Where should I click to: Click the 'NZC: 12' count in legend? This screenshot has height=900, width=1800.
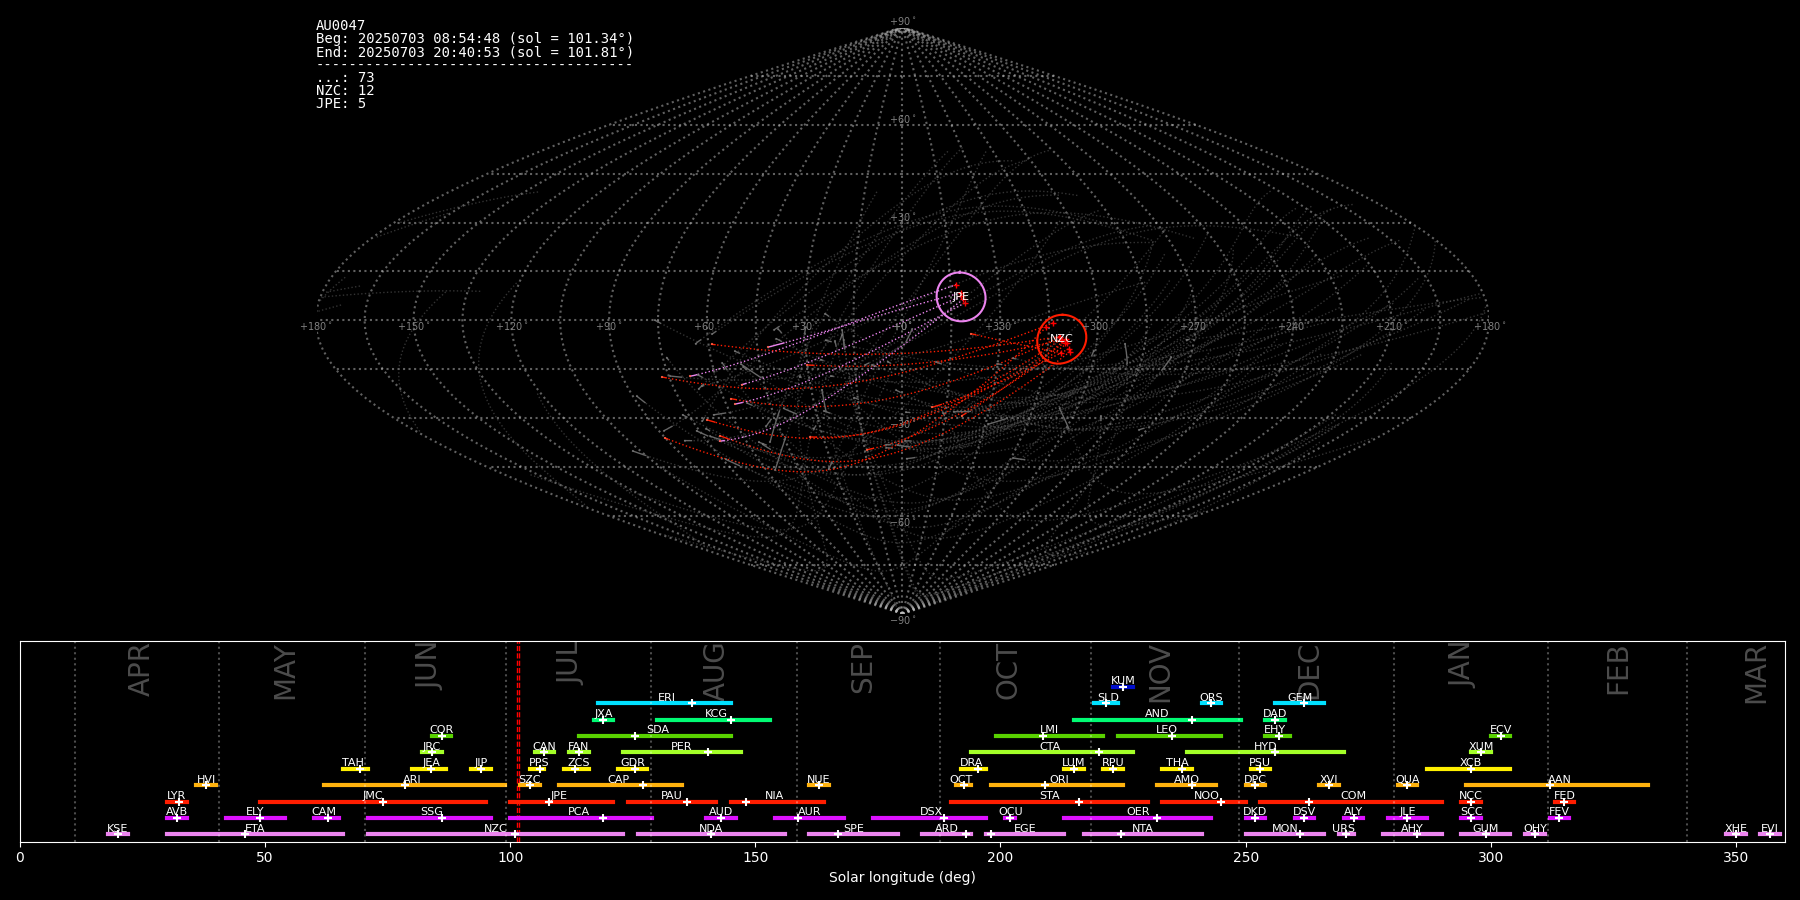(x=345, y=91)
